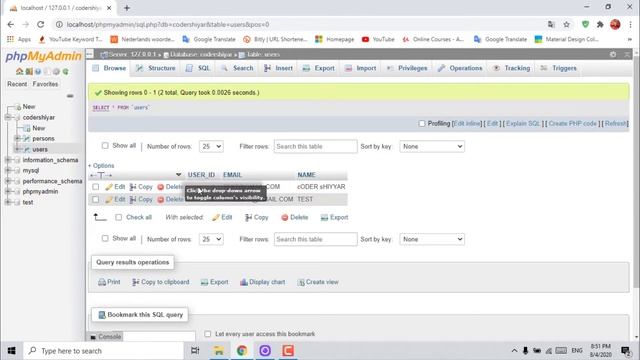The width and height of the screenshot is (640, 360).
Task: Select users table in navigation tree
Action: [x=40, y=149]
